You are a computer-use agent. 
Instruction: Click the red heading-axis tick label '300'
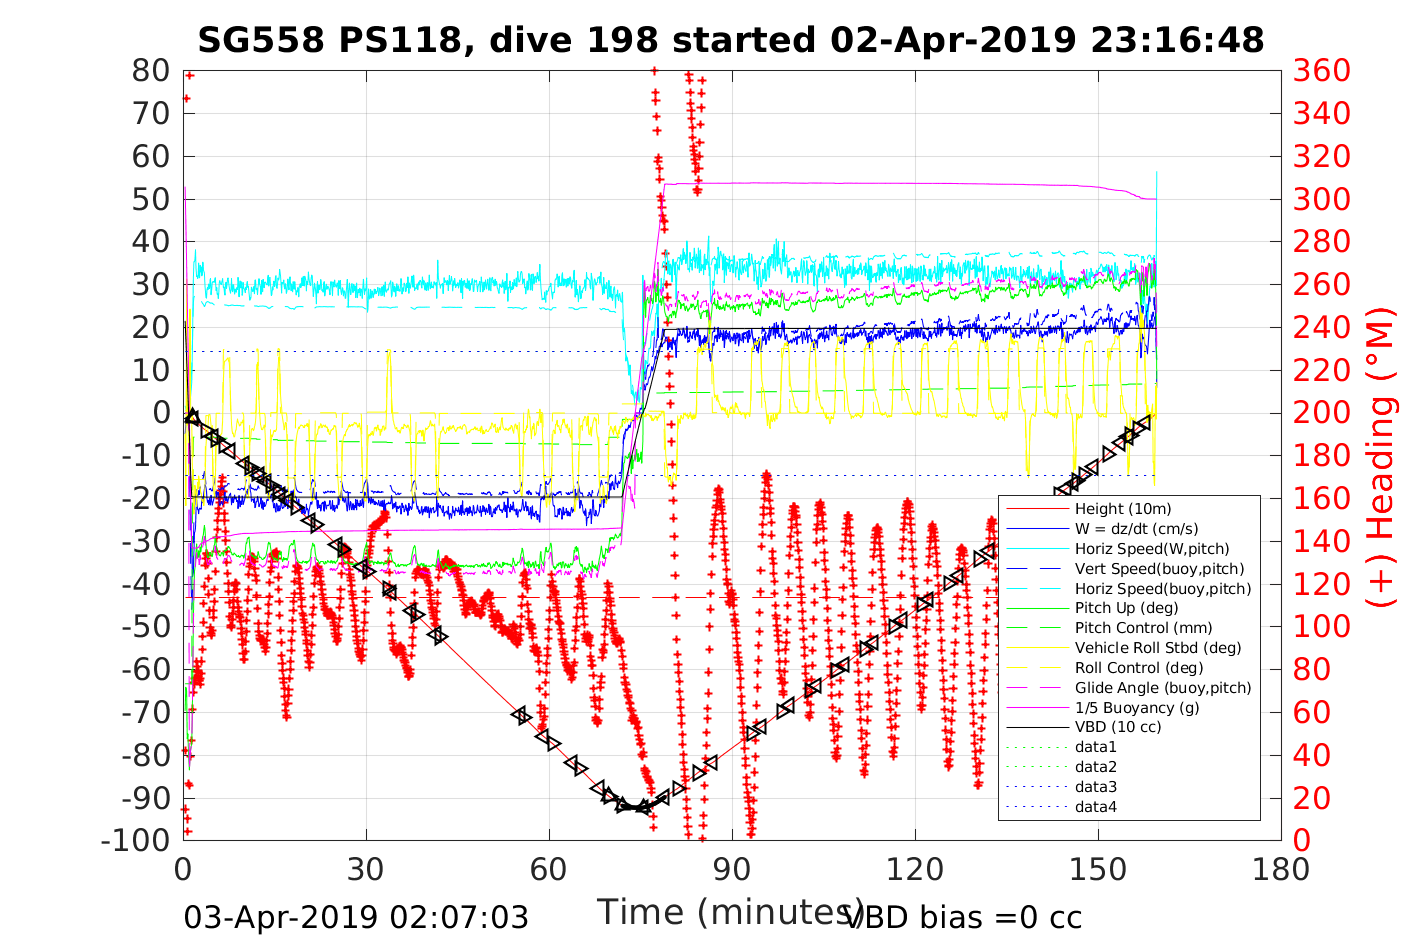pyautogui.click(x=1322, y=199)
